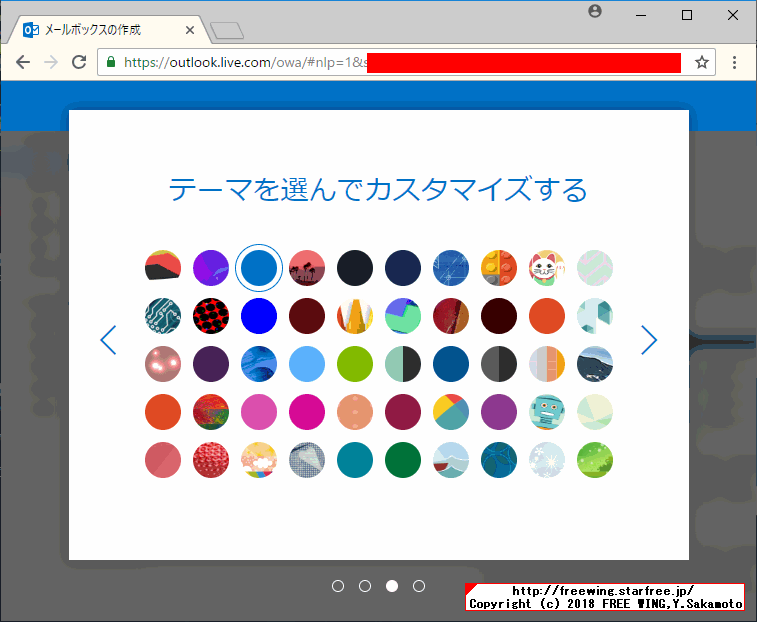757x622 pixels.
Task: Click the address bar URL field
Action: (406, 62)
